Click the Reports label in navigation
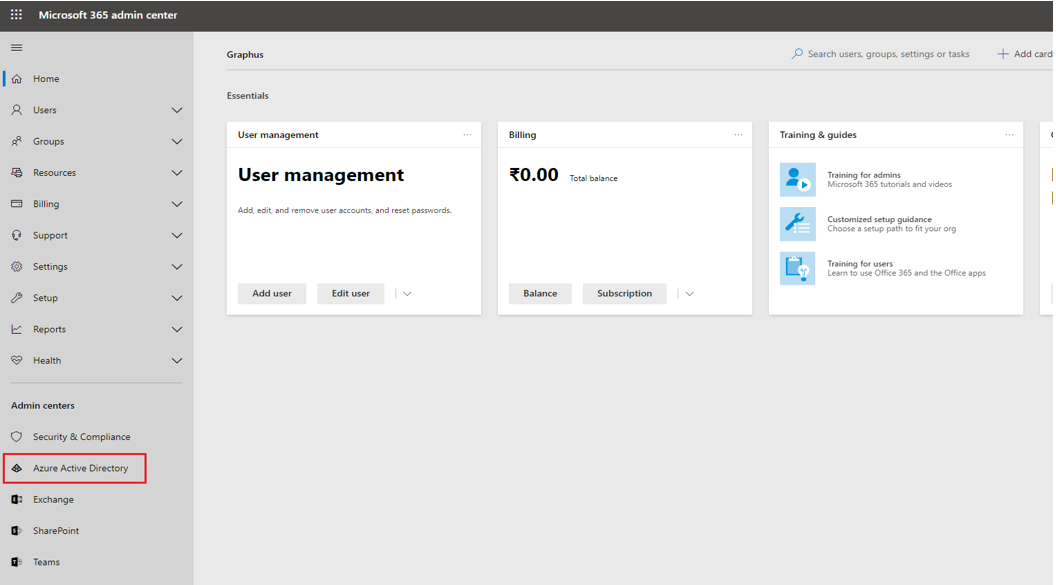 point(49,329)
